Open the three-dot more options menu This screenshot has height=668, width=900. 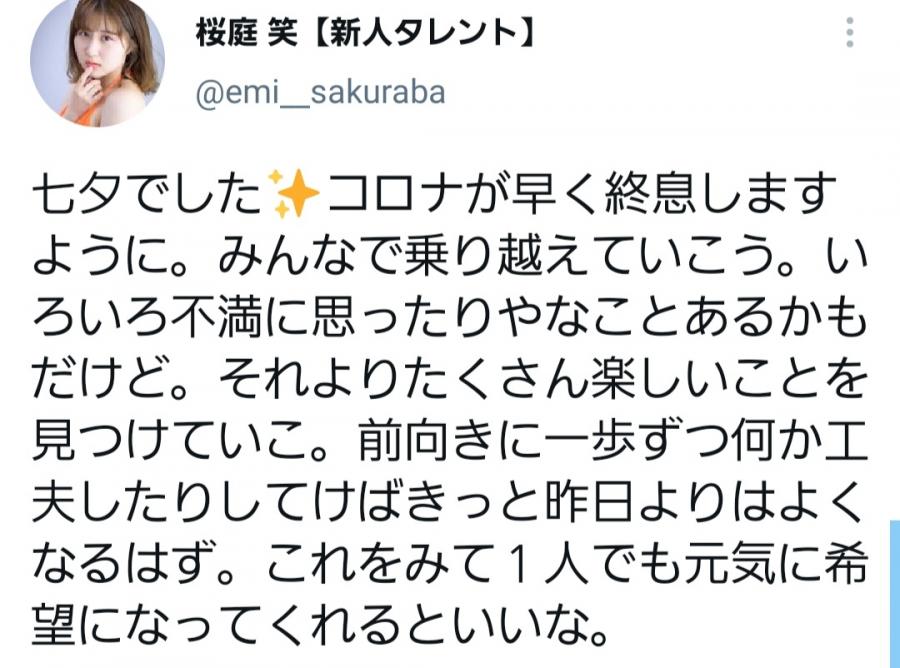(x=850, y=32)
